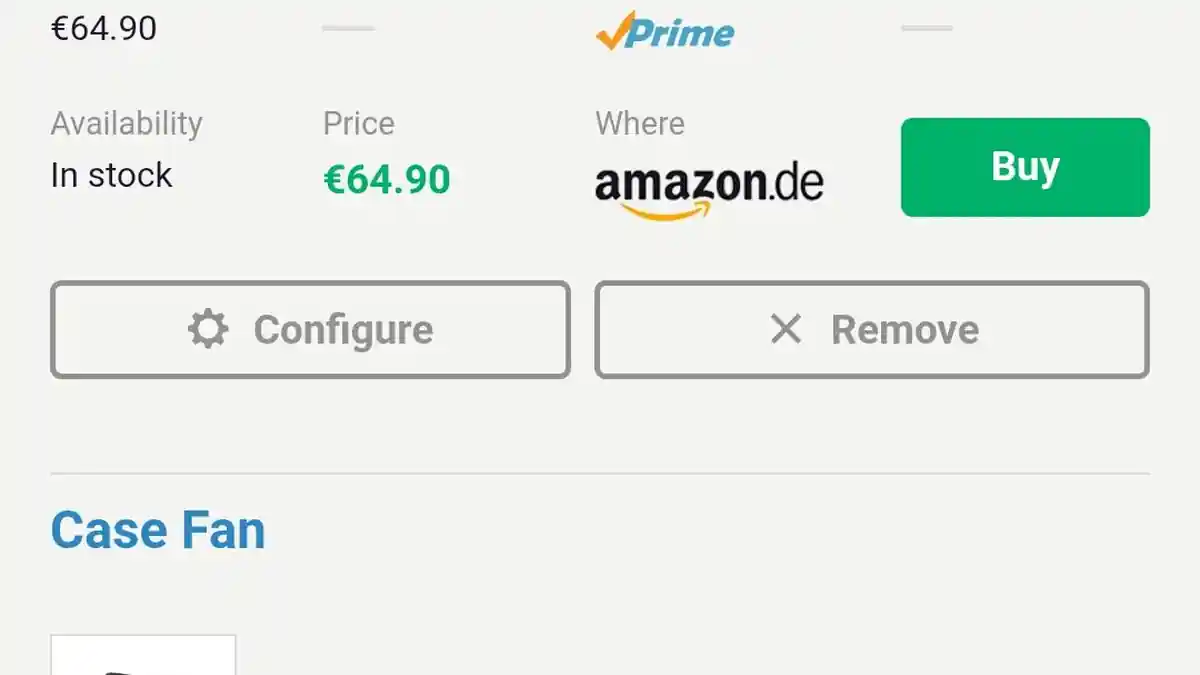This screenshot has width=1200, height=675.
Task: Click the gear icon on Configure
Action: click(208, 329)
